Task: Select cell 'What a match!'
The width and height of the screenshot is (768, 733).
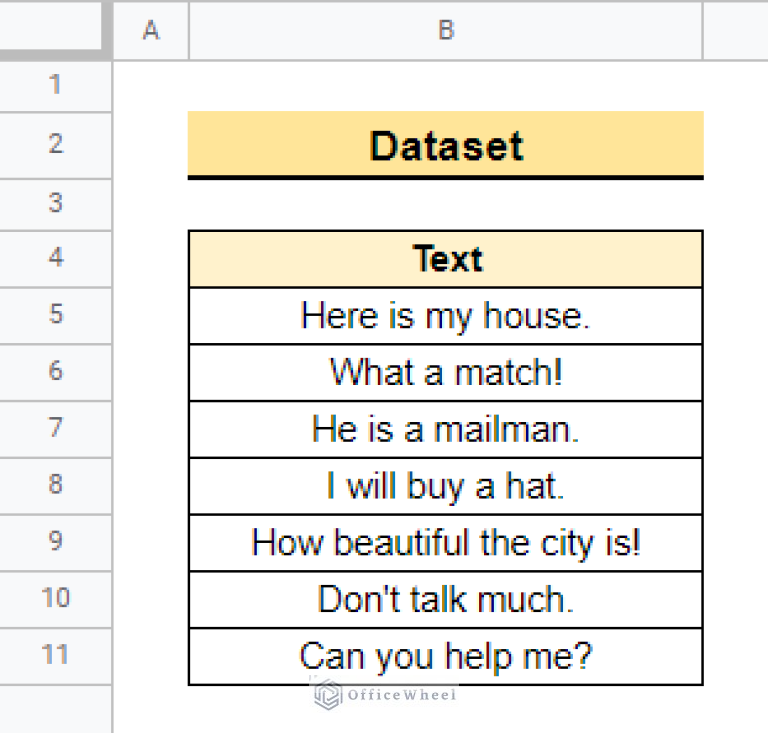Action: pyautogui.click(x=446, y=372)
